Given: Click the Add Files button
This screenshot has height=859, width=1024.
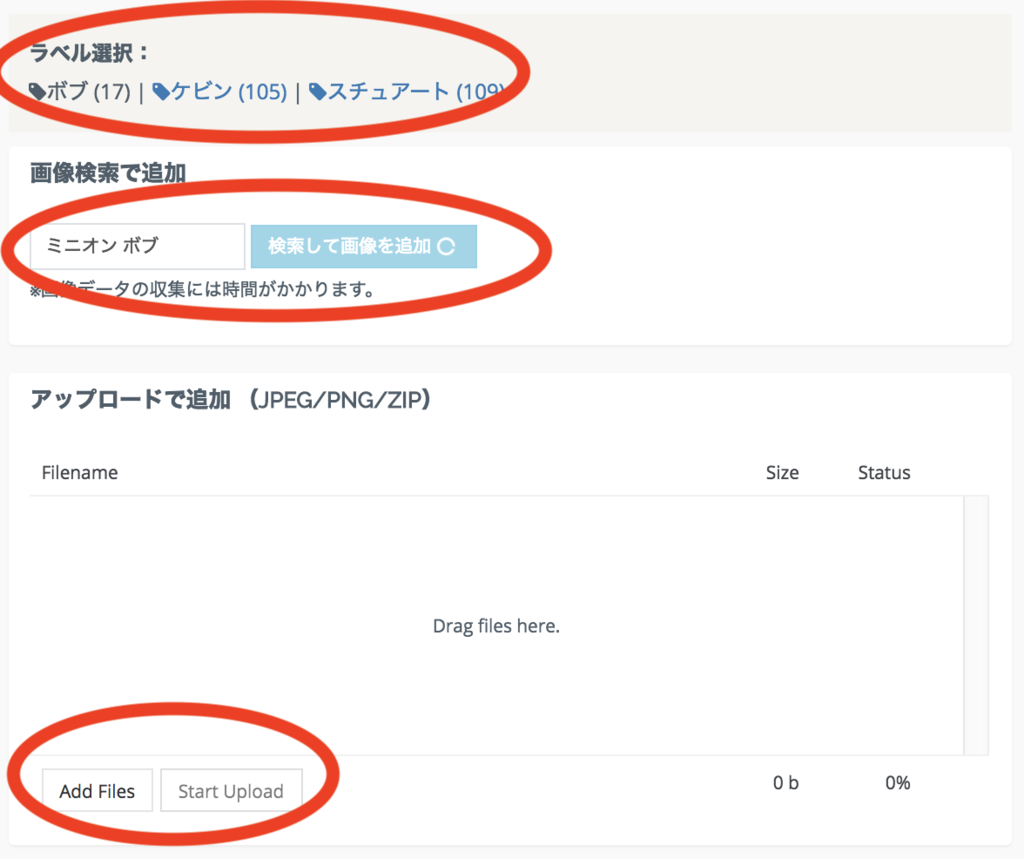Looking at the screenshot, I should (97, 790).
